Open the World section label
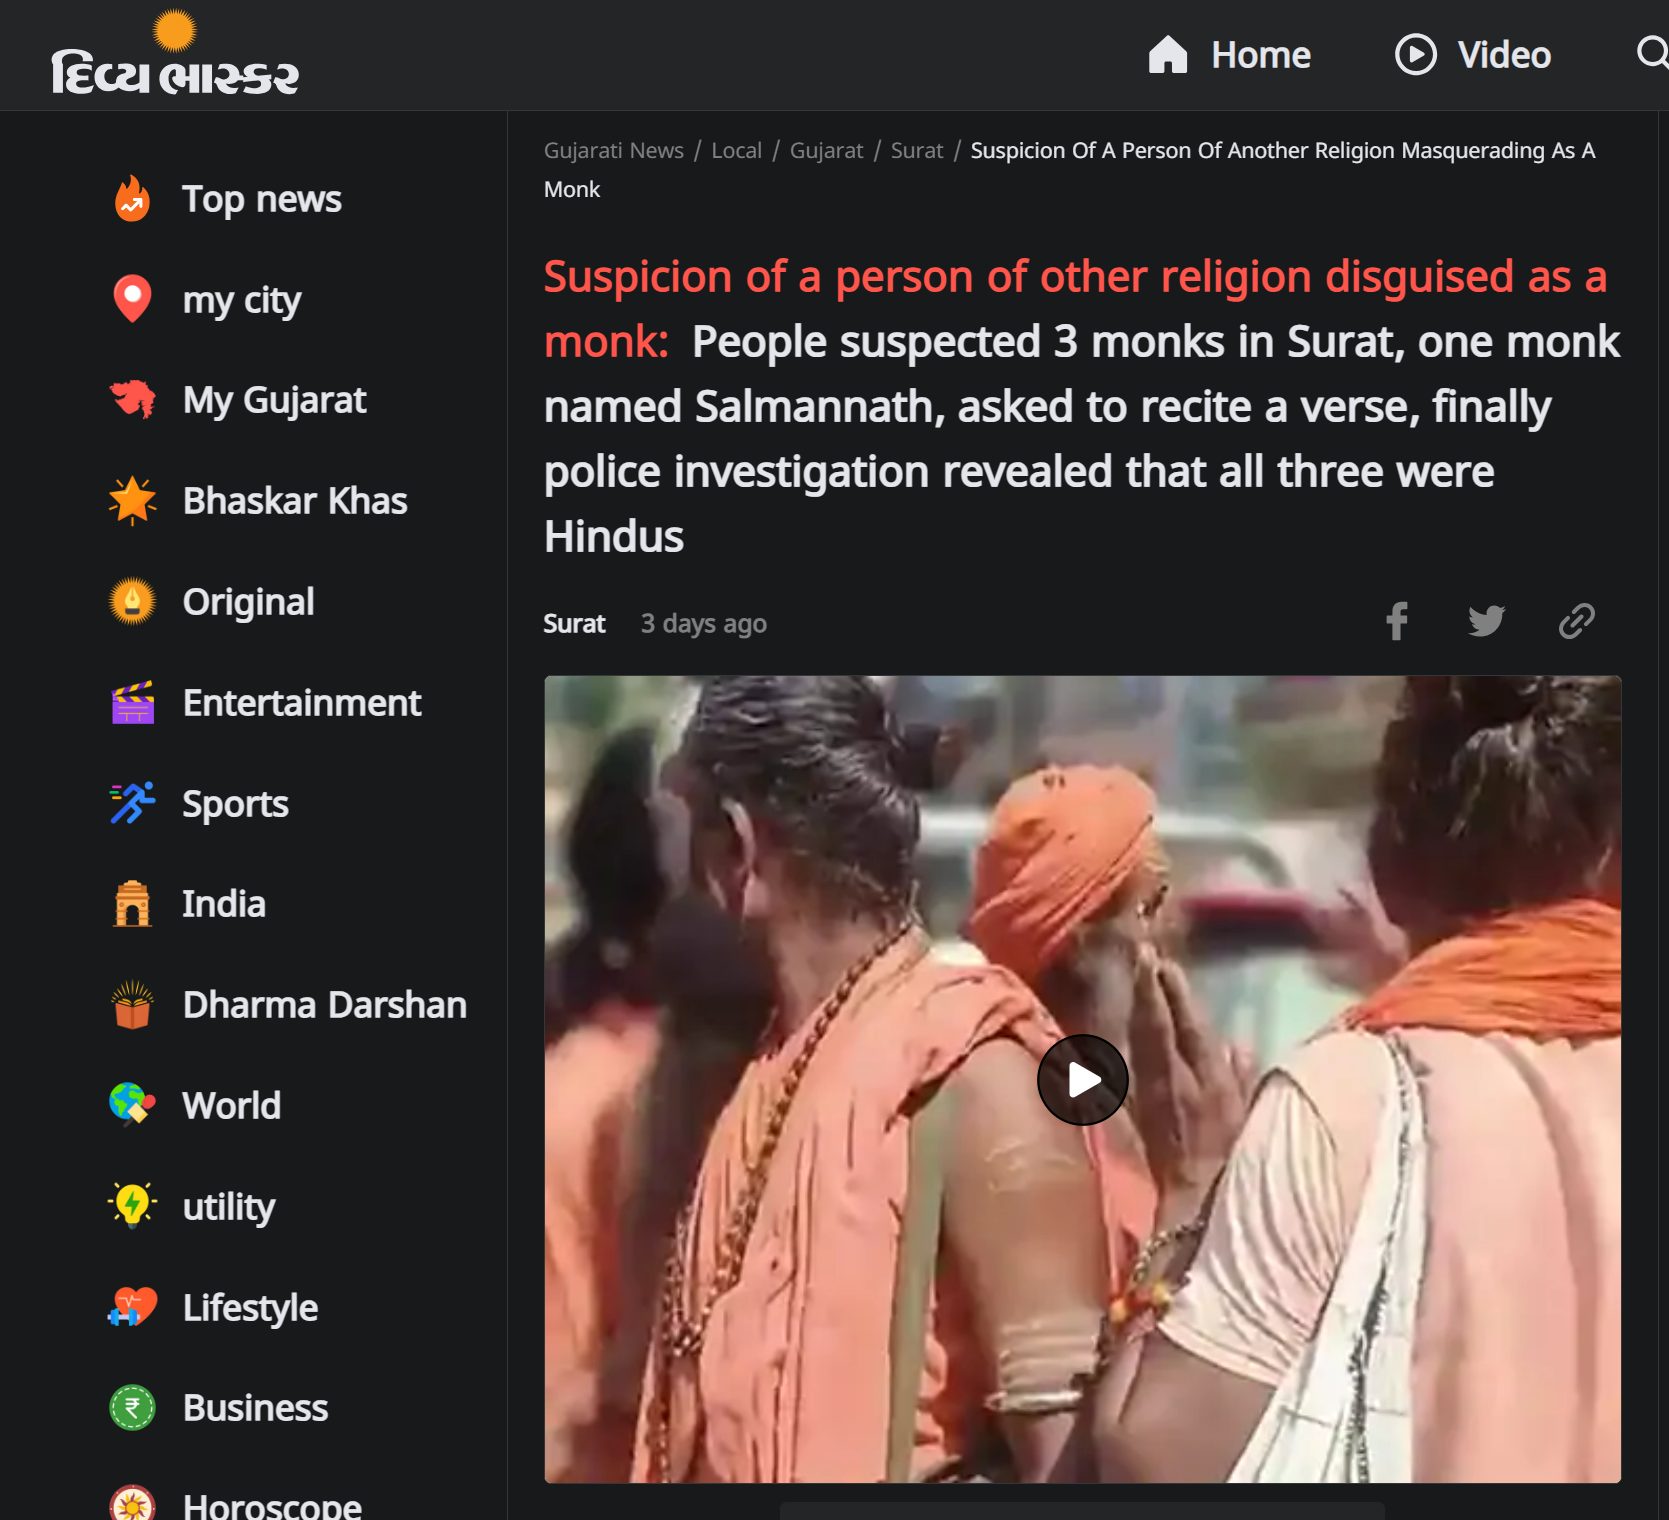The image size is (1669, 1520). tap(231, 1106)
